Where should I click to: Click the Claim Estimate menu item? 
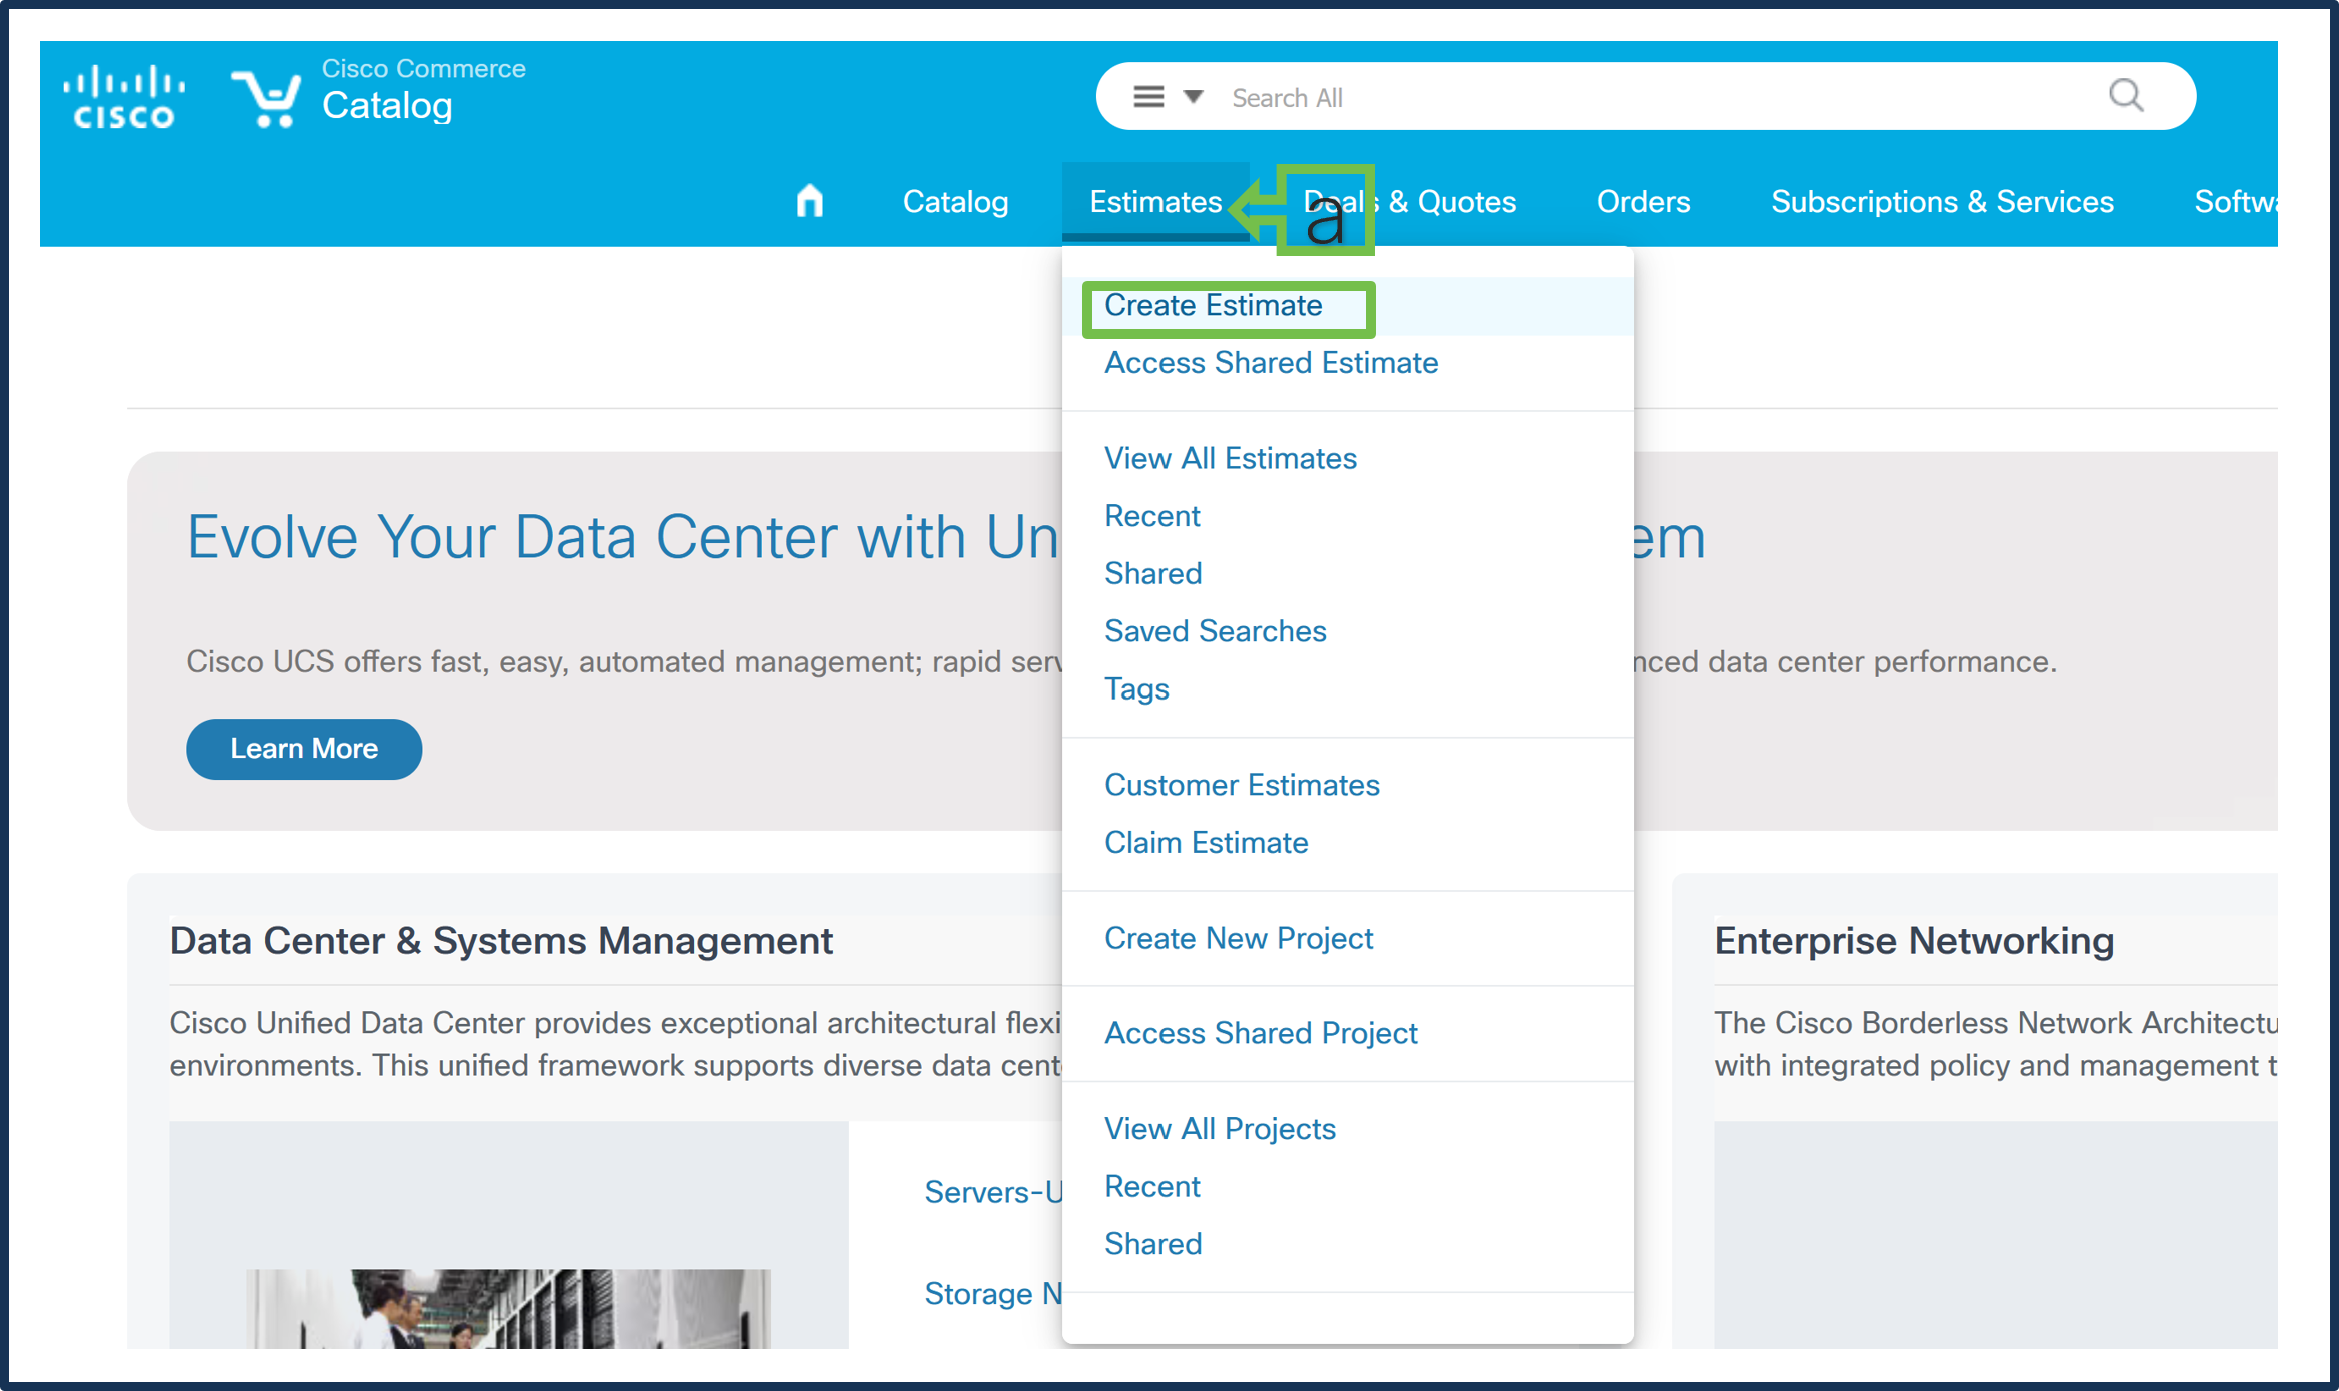[x=1205, y=843]
